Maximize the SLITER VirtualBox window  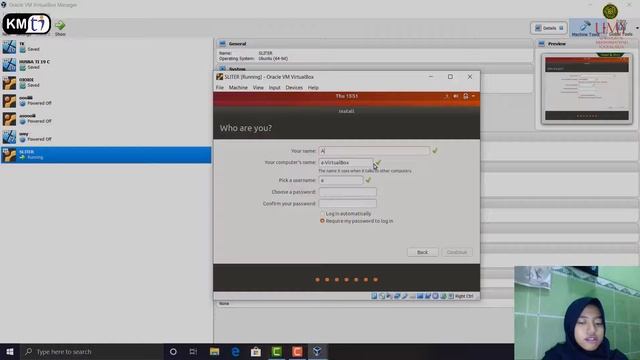click(x=450, y=77)
